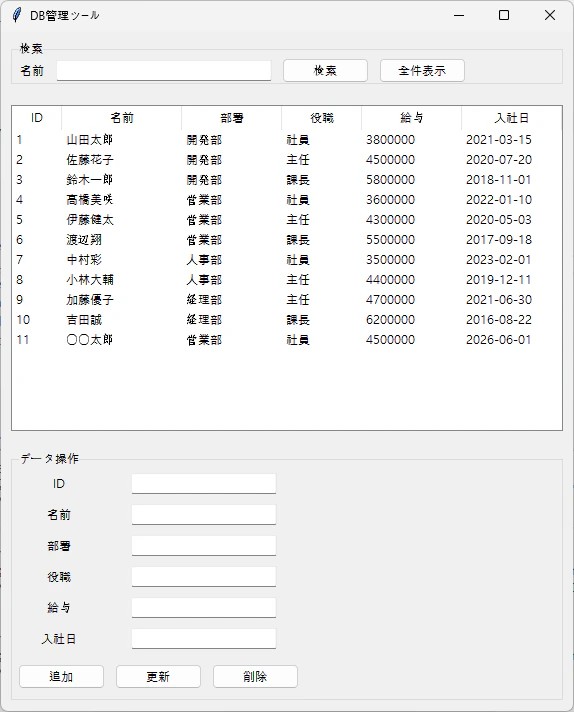Viewport: 574px width, 712px height.
Task: Focus the 名前 search input field
Action: point(164,71)
